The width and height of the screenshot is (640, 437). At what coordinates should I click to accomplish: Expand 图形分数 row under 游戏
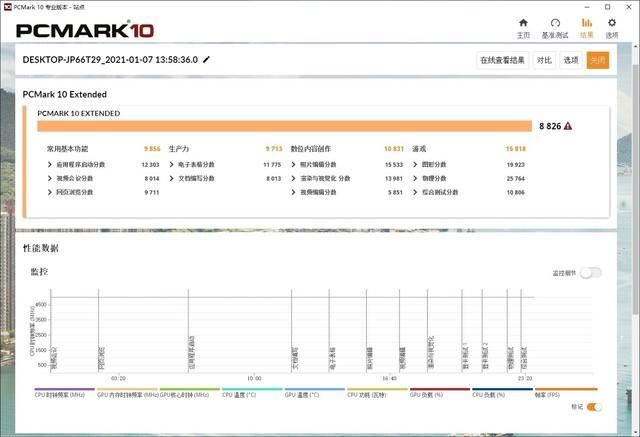pyautogui.click(x=415, y=164)
